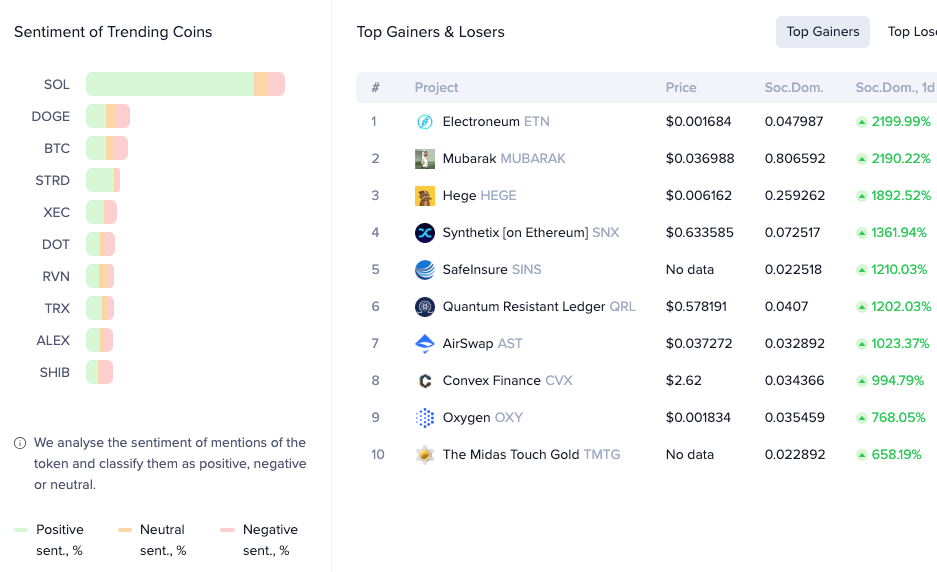Select the Top Gainers tab
937x572 pixels.
pos(823,32)
